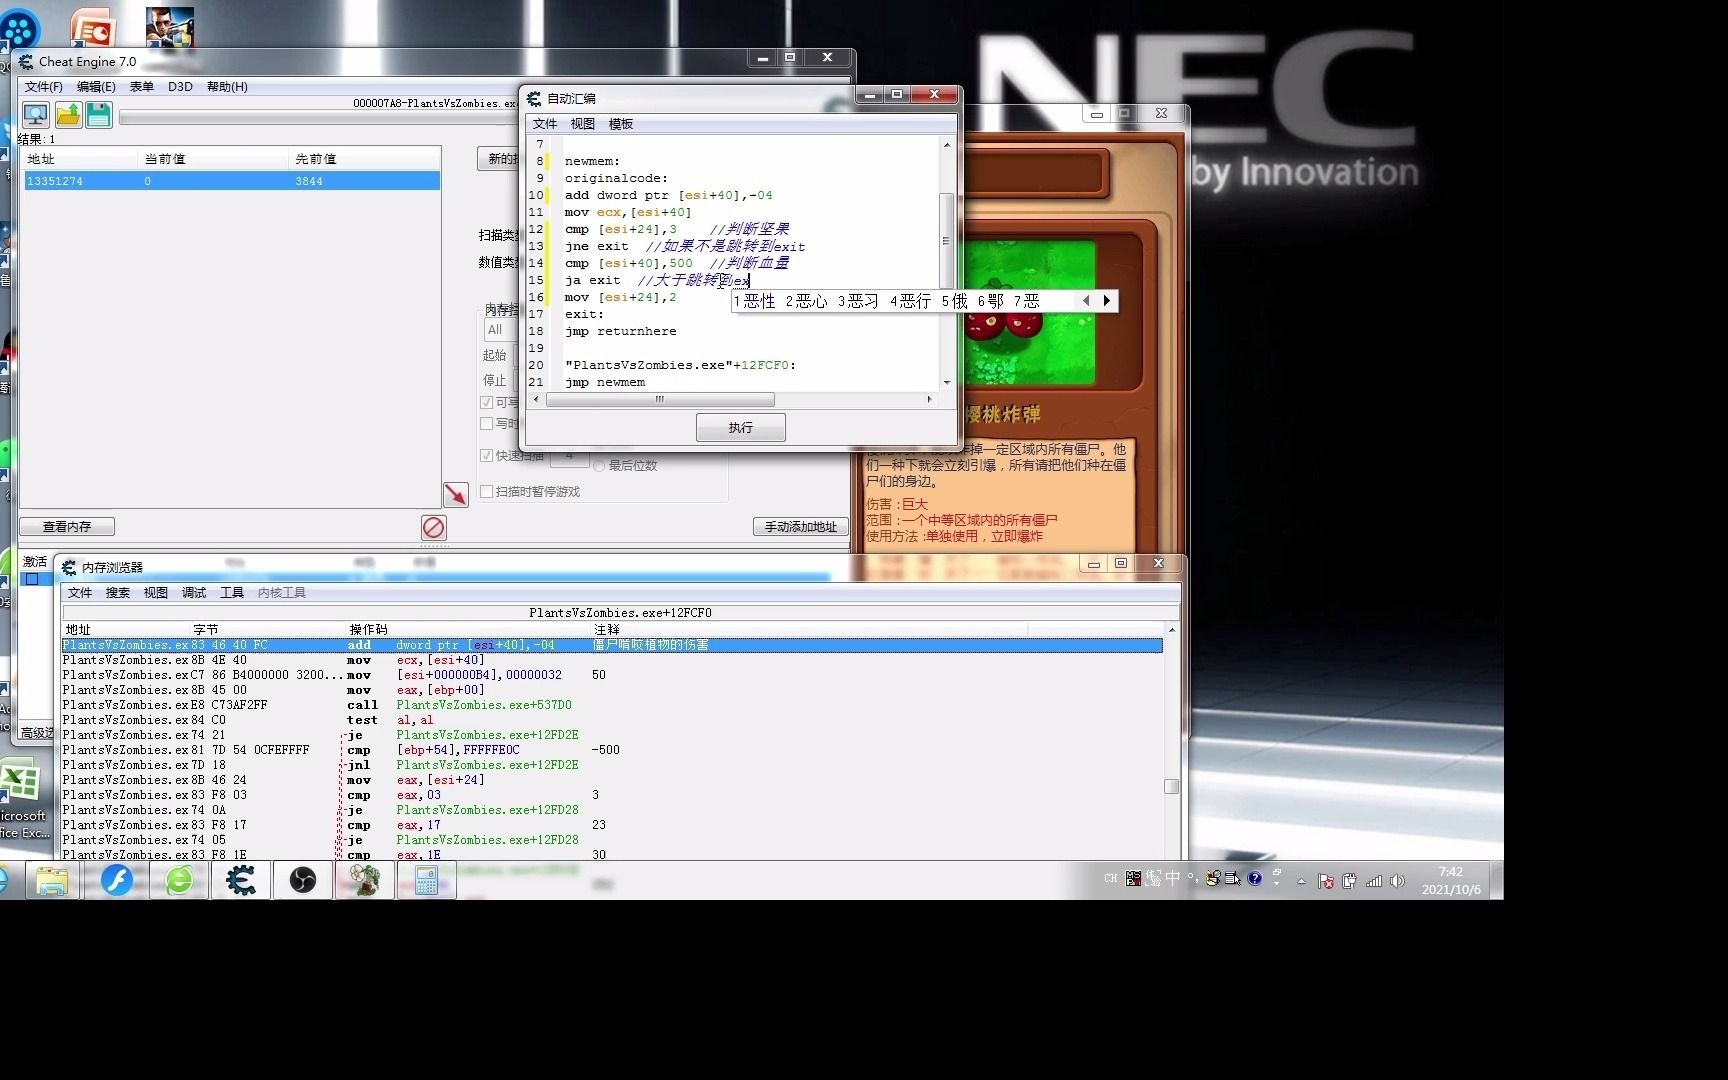
Task: Open the 内核工具 menu in memory browser
Action: 282,593
